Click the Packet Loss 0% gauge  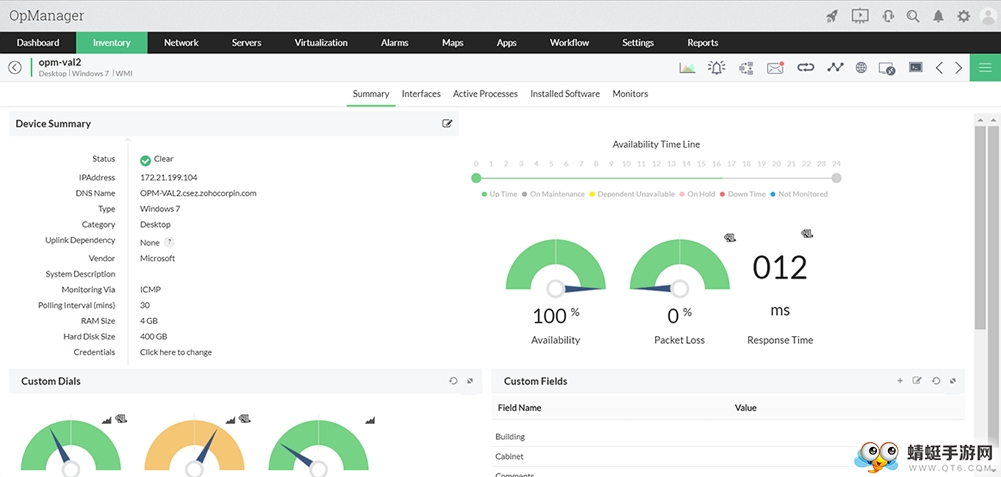click(680, 266)
